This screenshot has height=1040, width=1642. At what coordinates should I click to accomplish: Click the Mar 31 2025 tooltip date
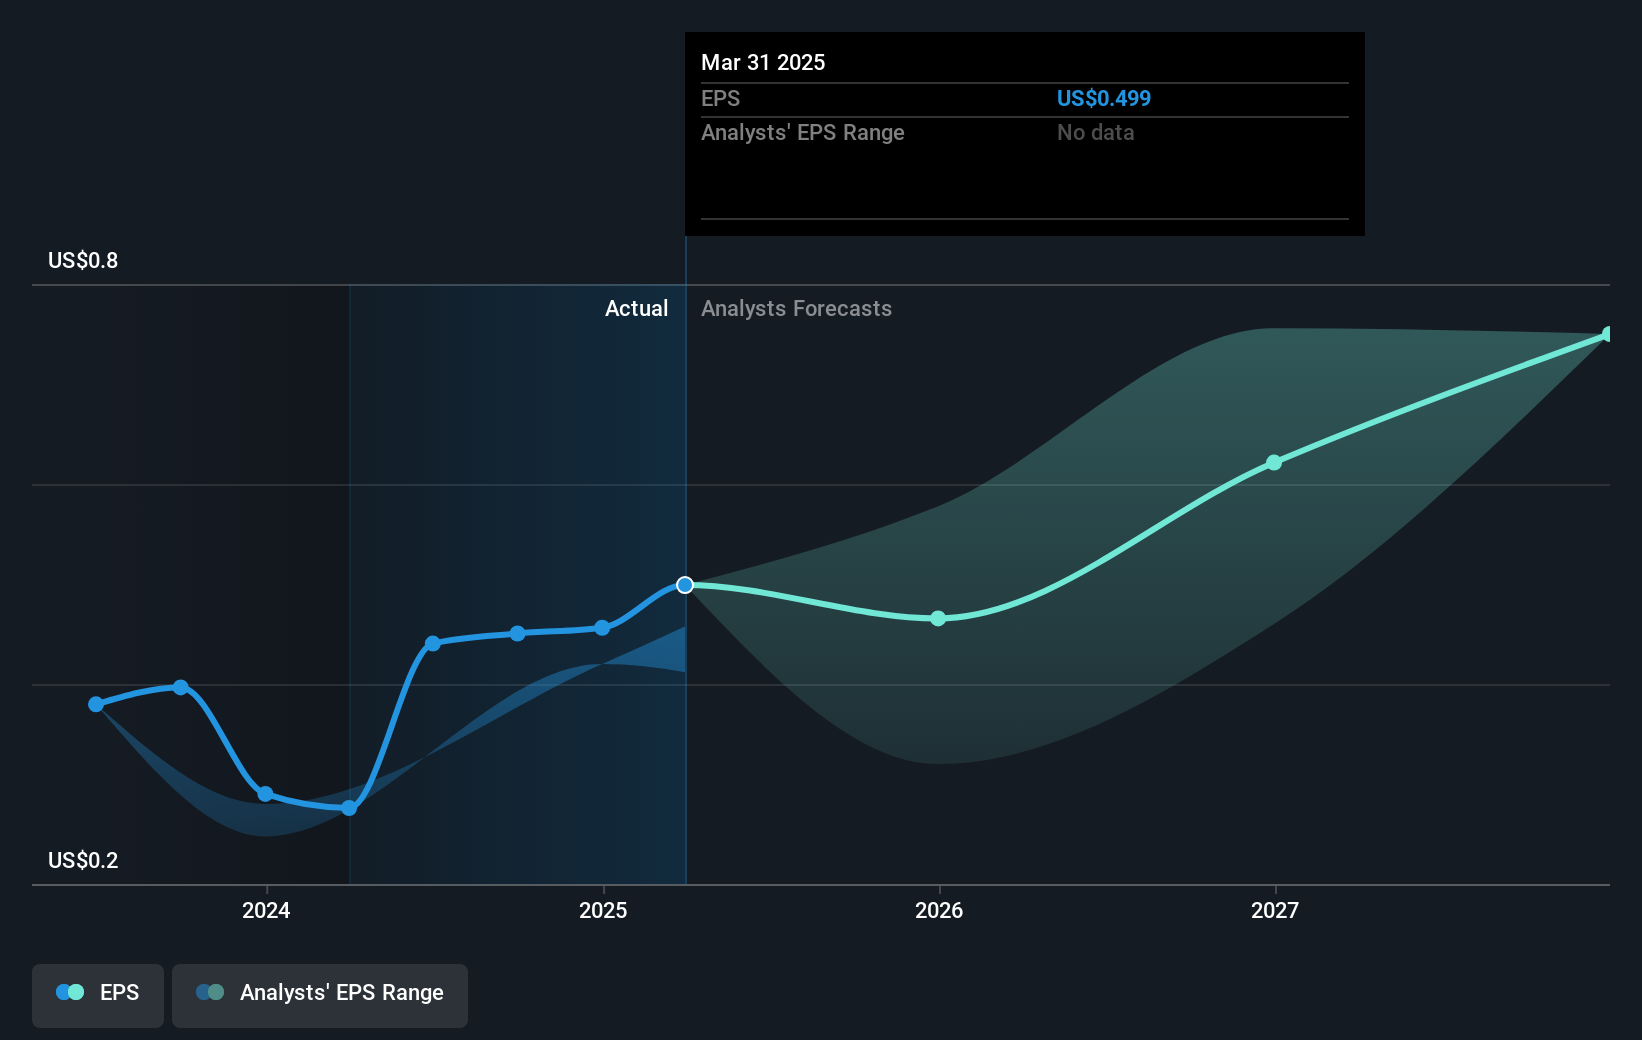pyautogui.click(x=763, y=63)
